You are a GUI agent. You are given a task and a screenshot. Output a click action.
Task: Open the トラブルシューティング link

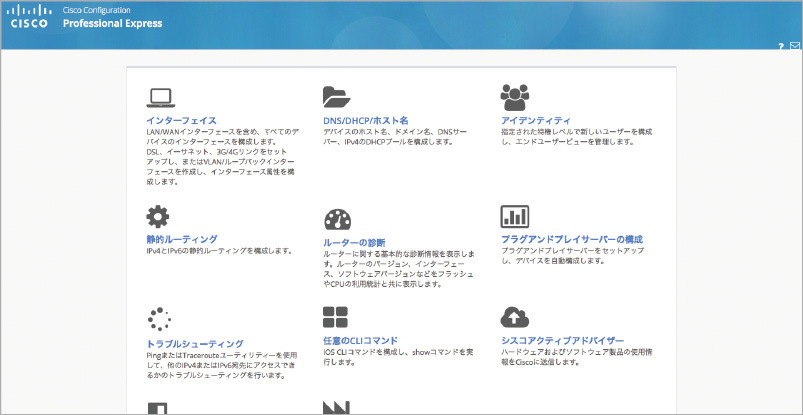click(195, 344)
